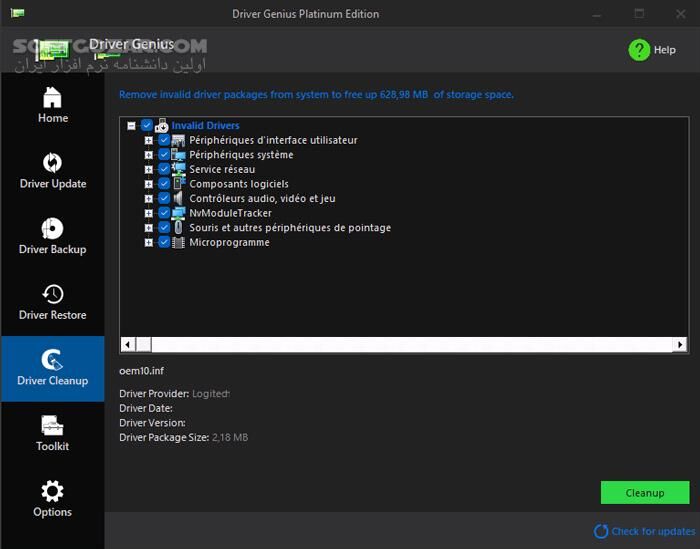Click the green Help question mark icon
This screenshot has height=549, width=700.
pyautogui.click(x=639, y=50)
